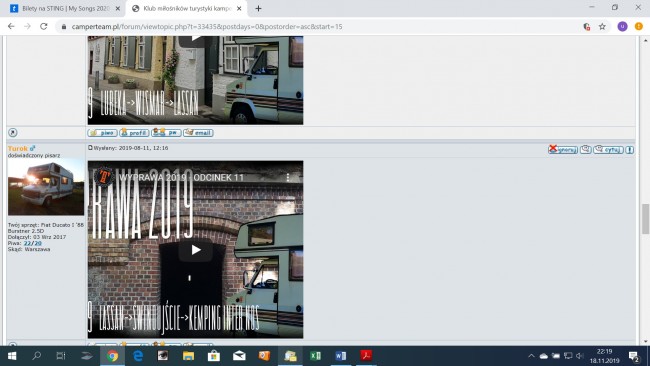Show hidden system tray icons
The width and height of the screenshot is (650, 366).
(531, 356)
